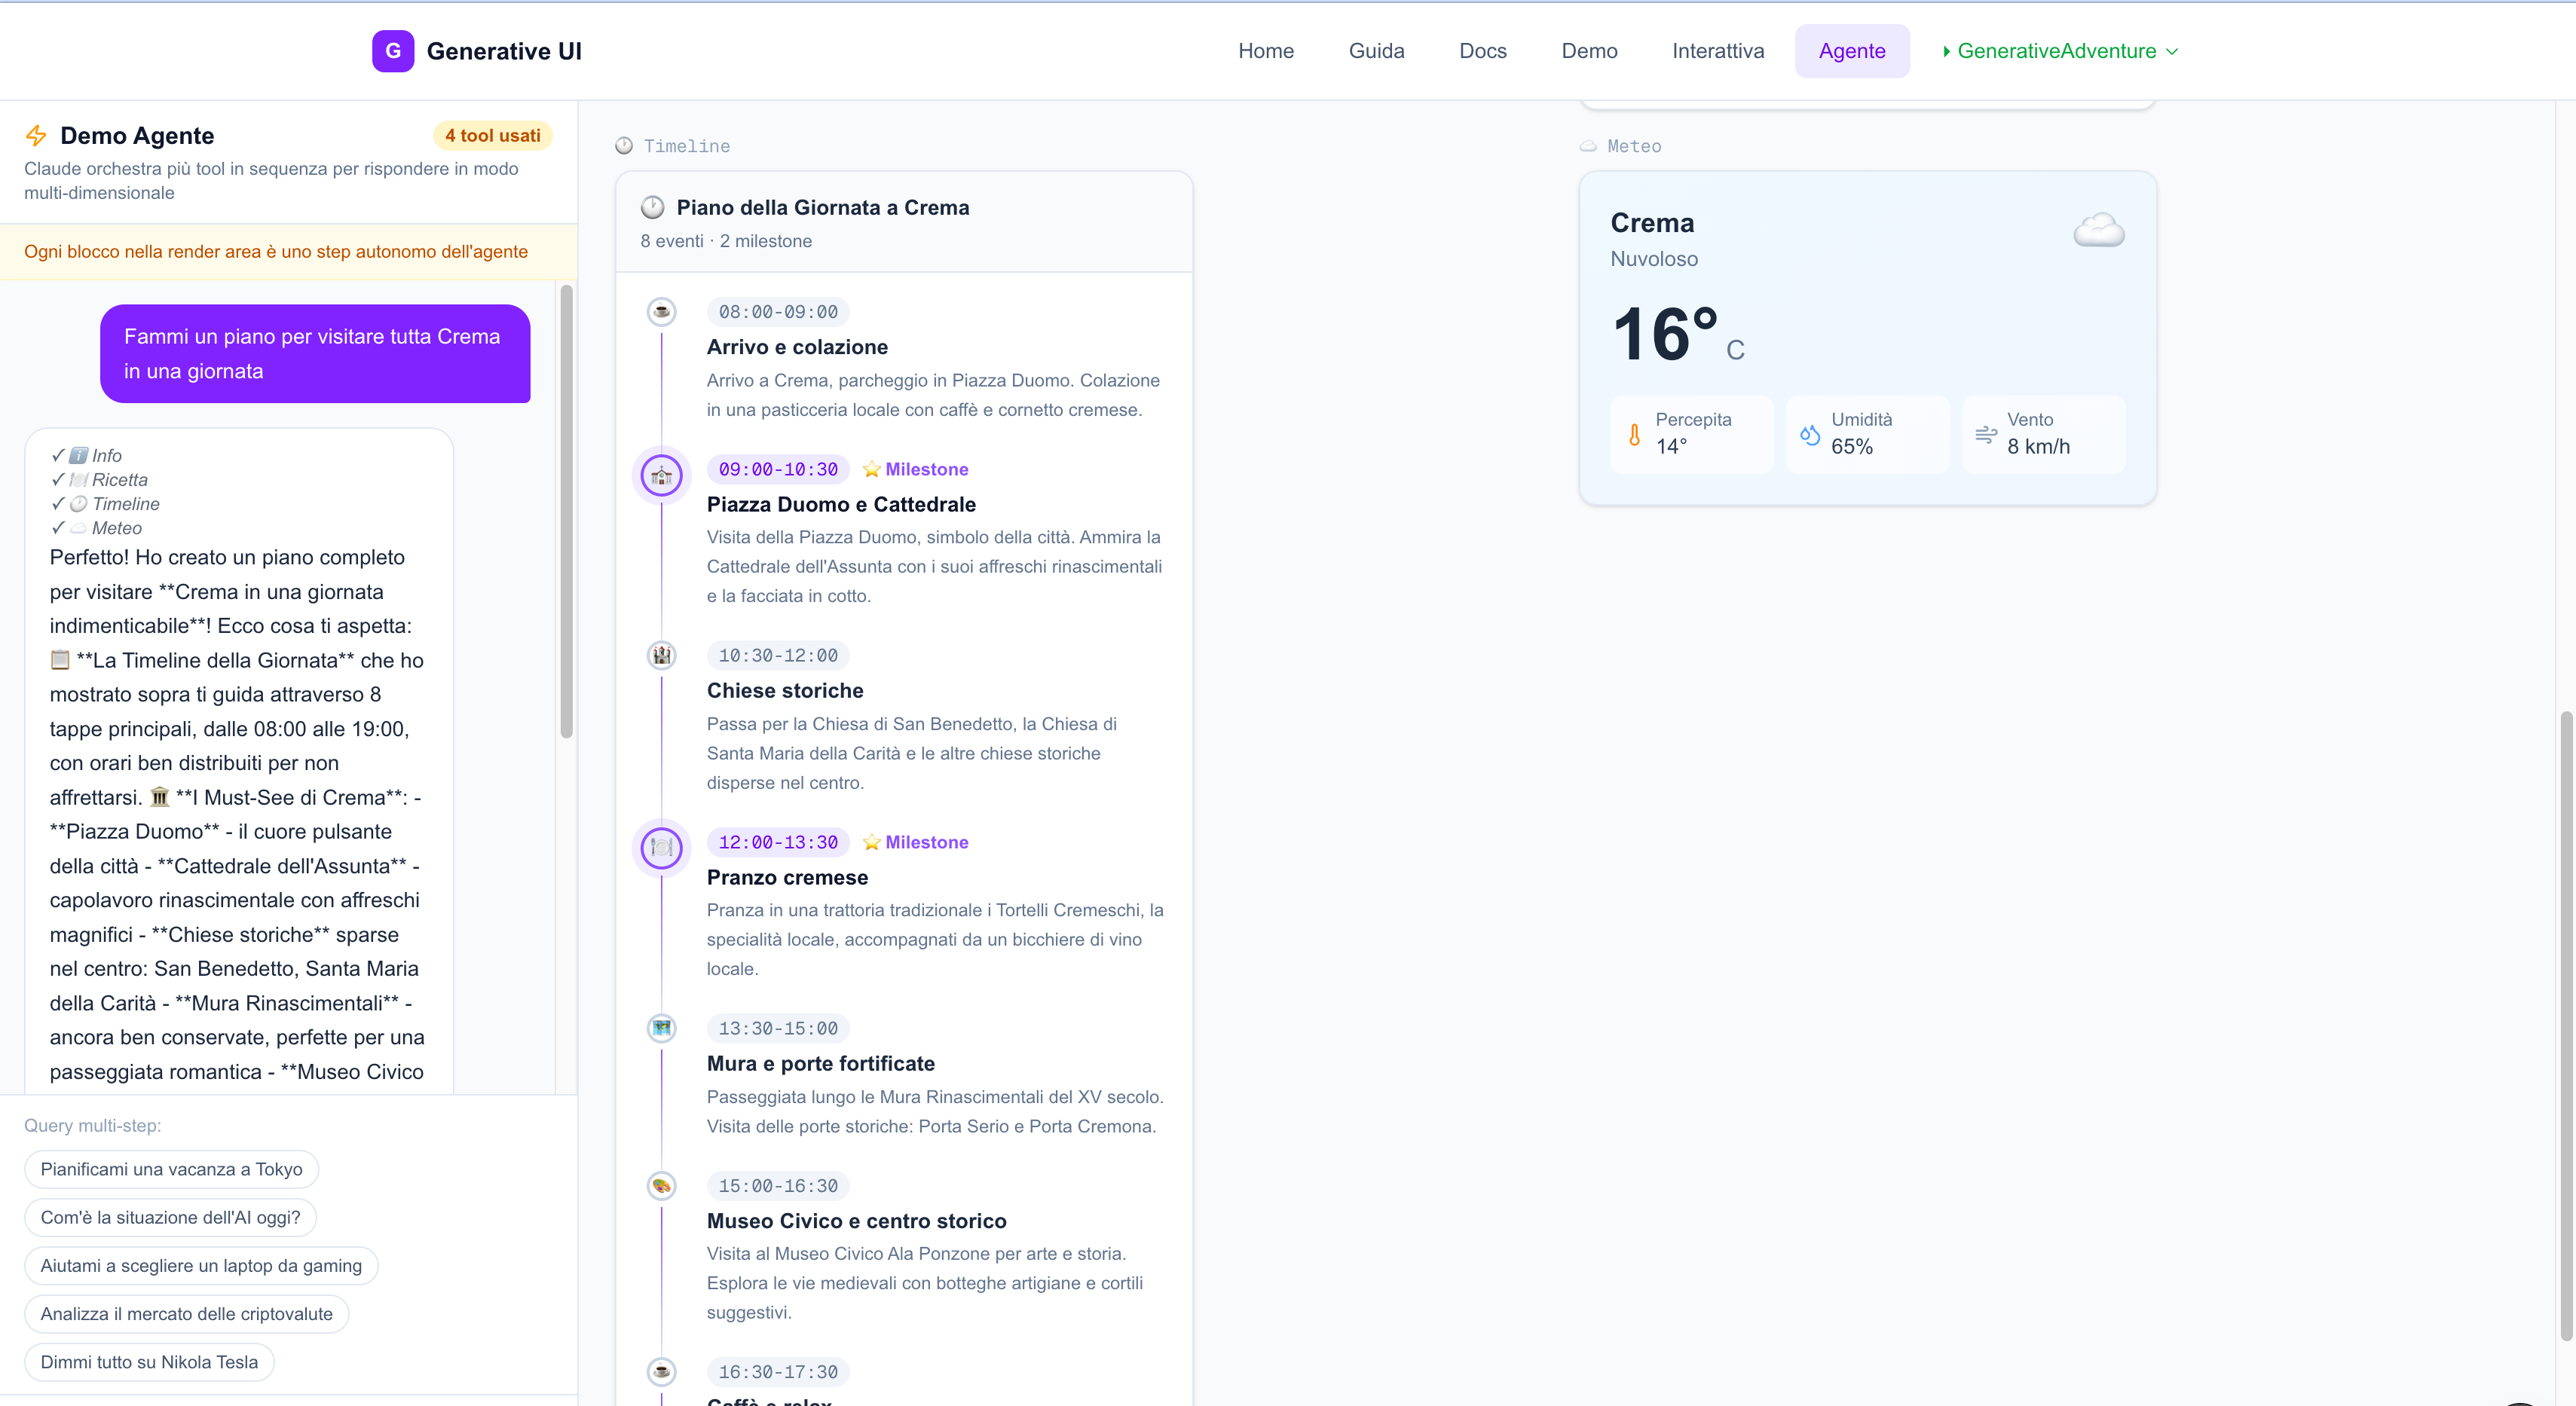Click the 'Arrivo e colazione' event title

pos(797,347)
